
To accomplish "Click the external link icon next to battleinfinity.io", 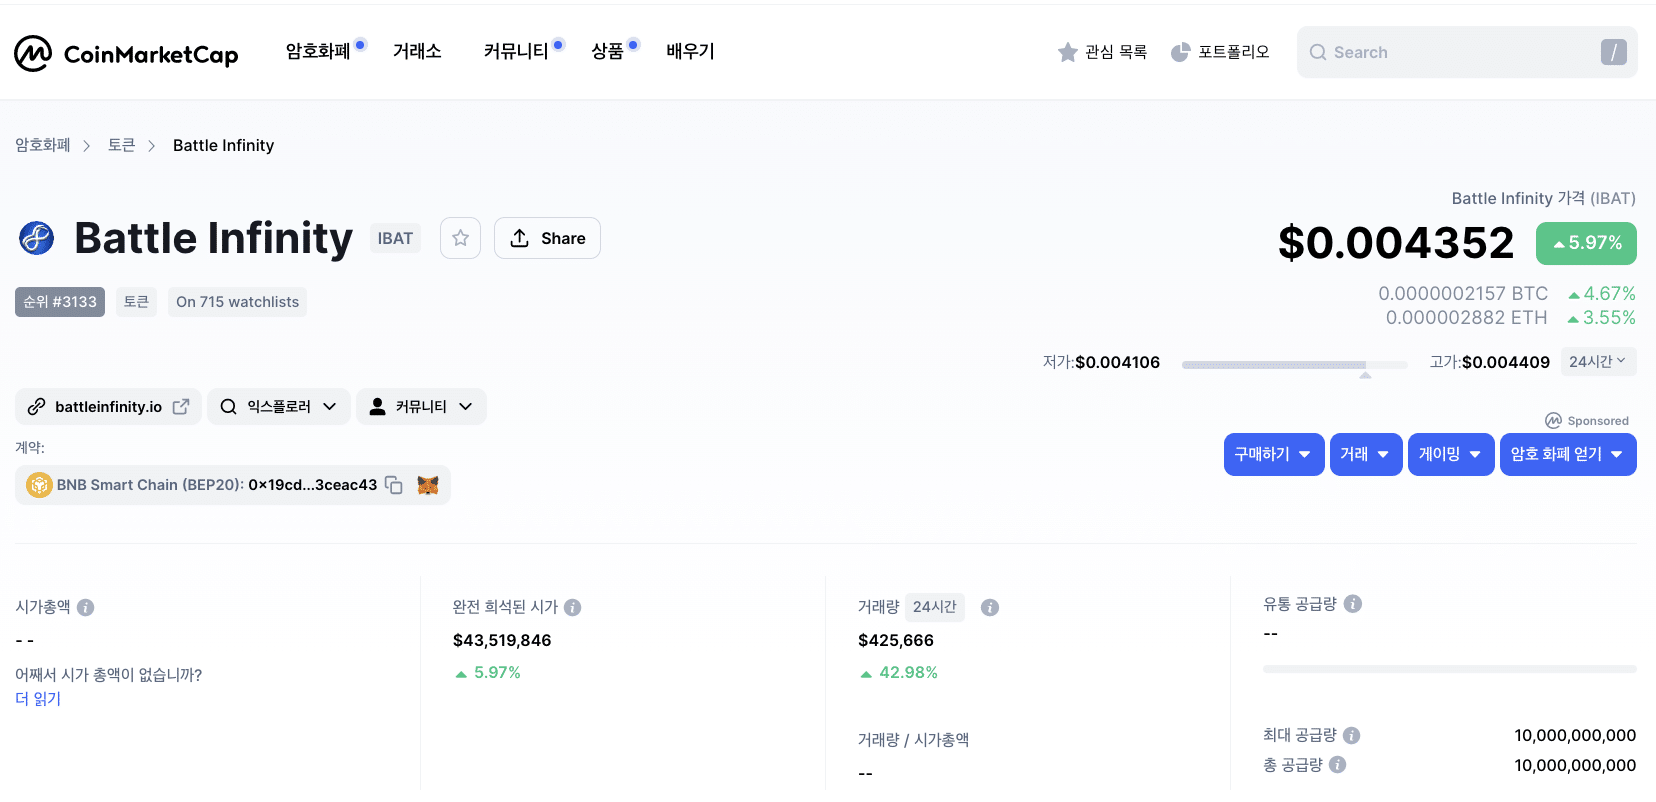I will point(181,407).
